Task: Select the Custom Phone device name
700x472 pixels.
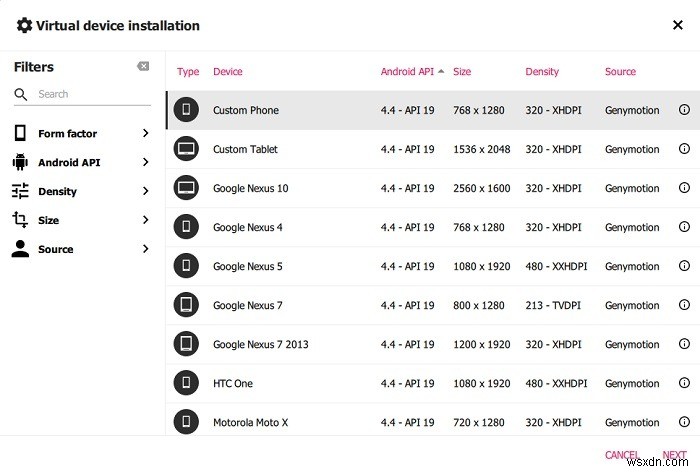Action: tap(246, 110)
